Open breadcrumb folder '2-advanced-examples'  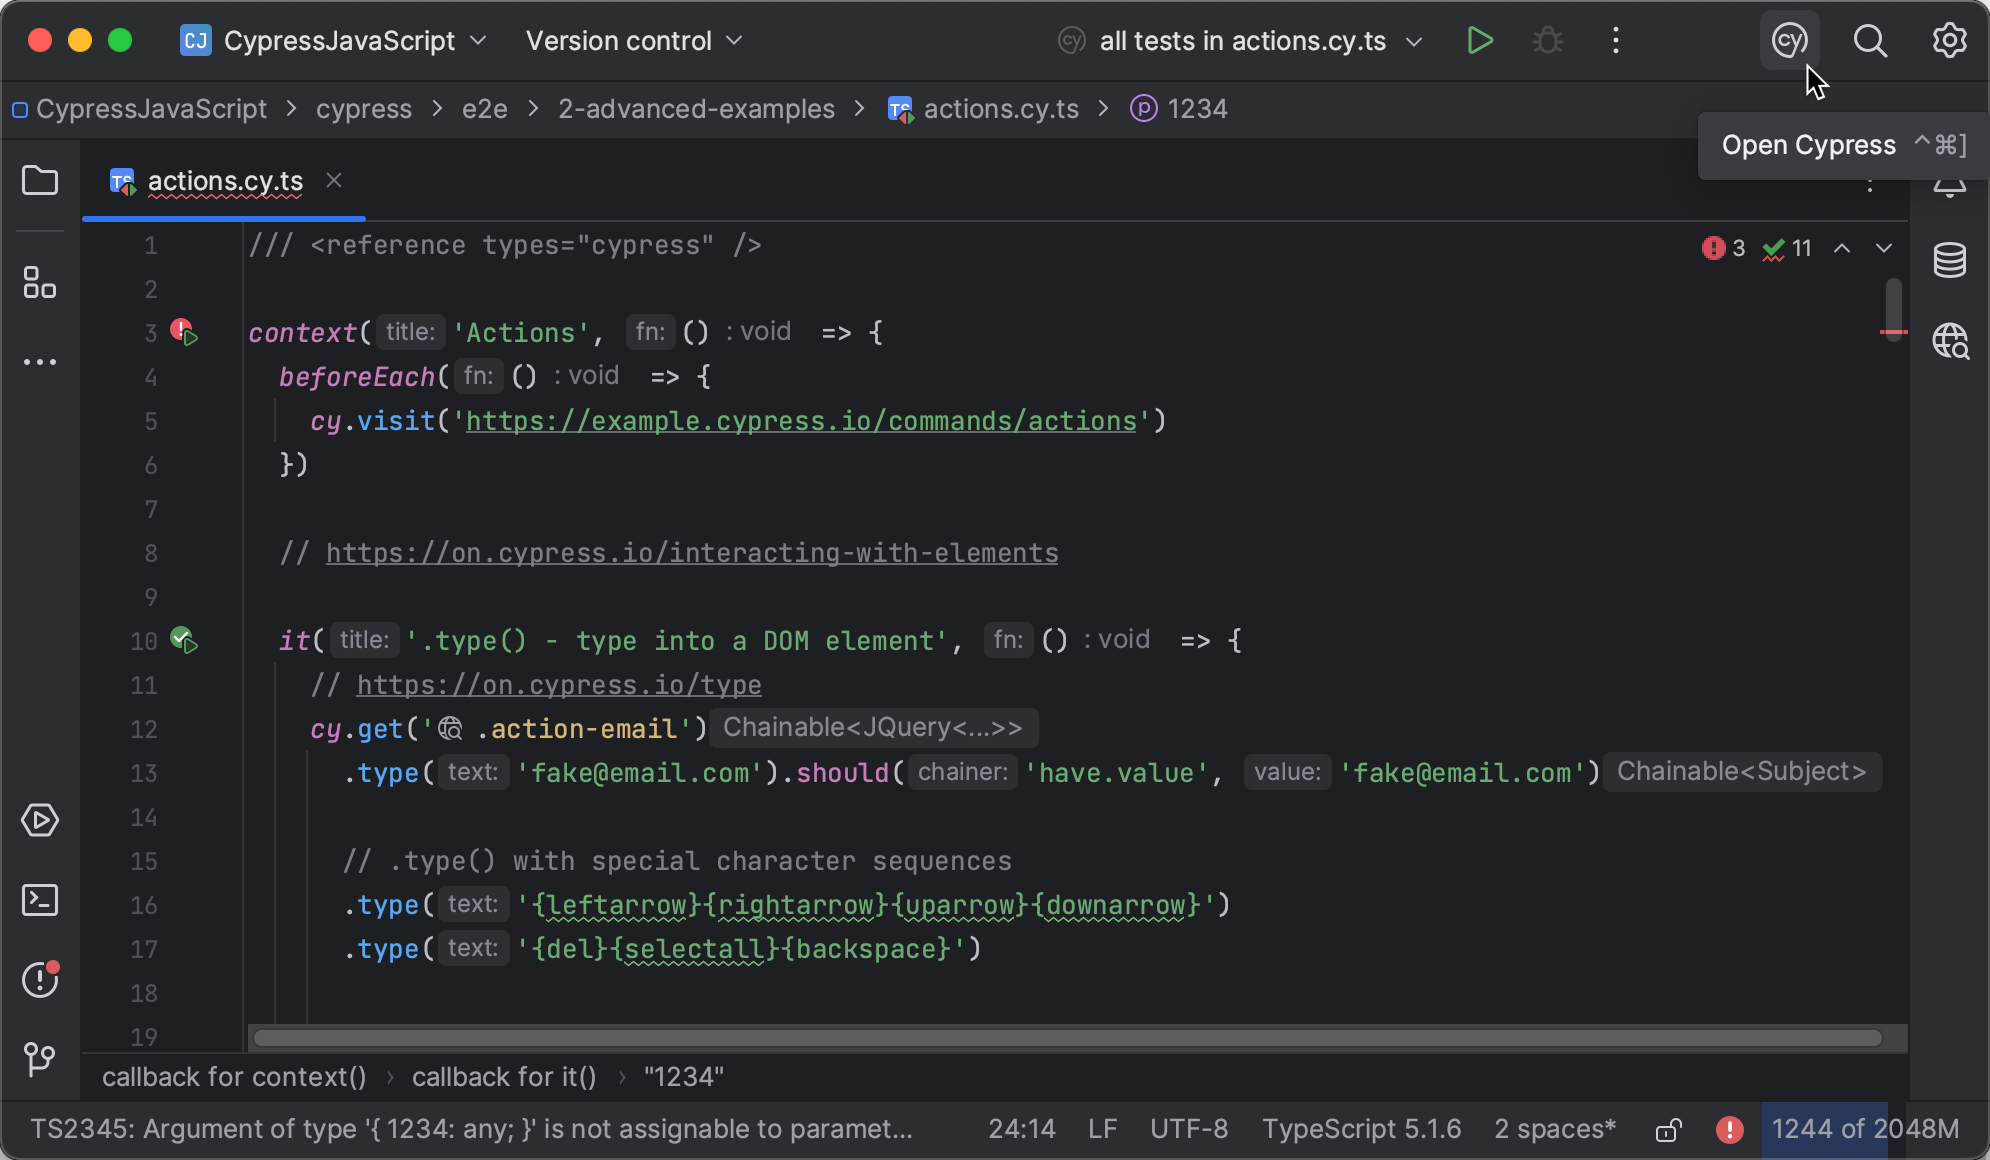695,109
